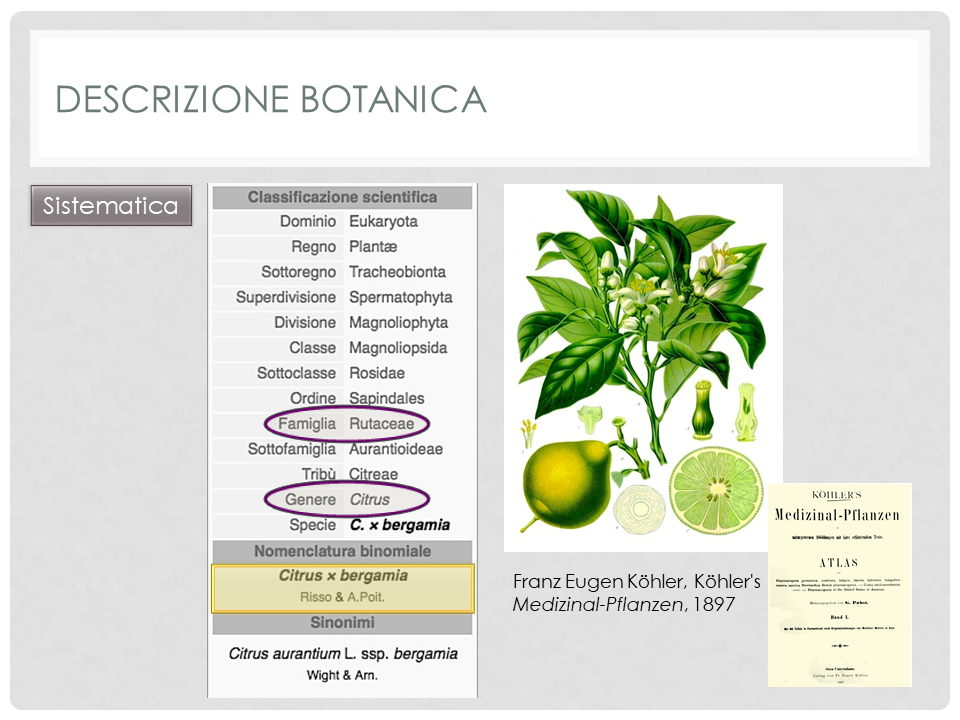Select the Superdivisione label

point(286,297)
